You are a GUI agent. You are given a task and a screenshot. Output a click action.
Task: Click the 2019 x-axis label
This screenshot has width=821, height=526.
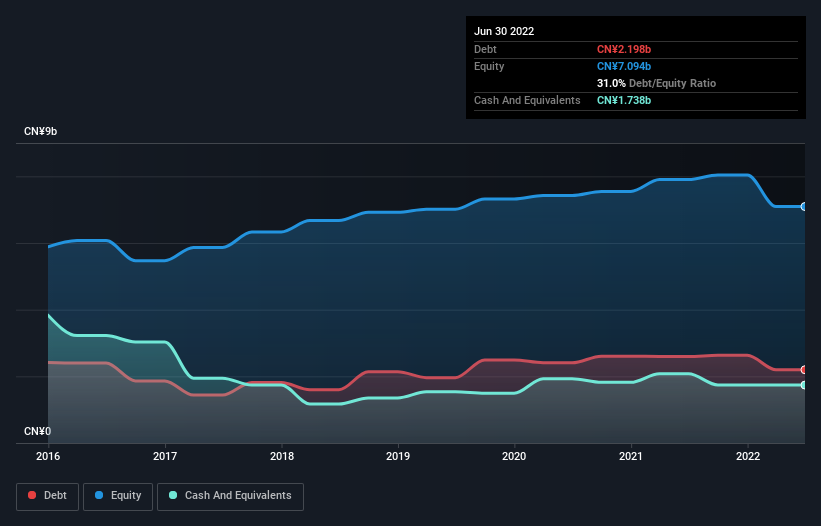[x=398, y=456]
